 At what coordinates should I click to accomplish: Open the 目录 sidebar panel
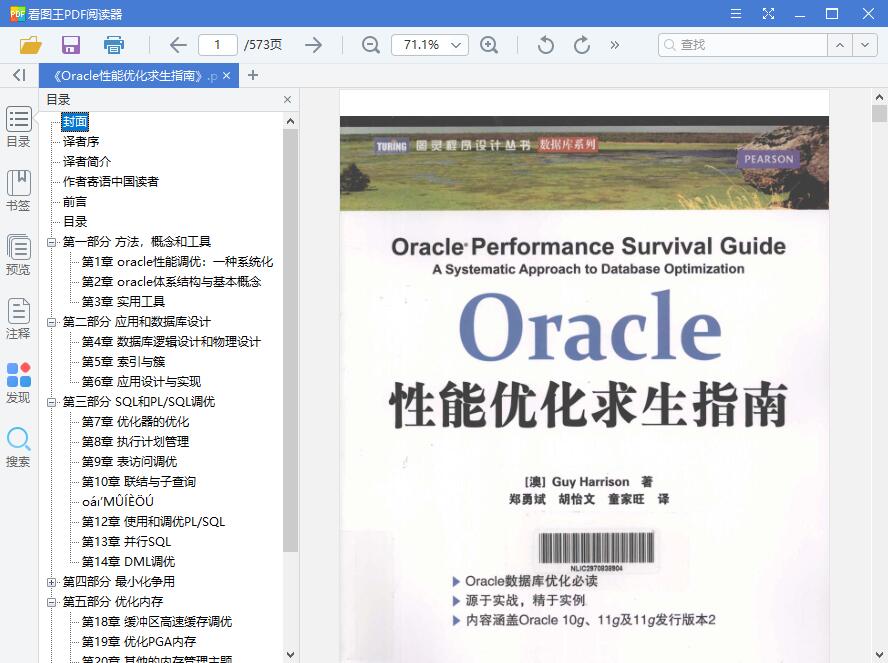point(18,127)
